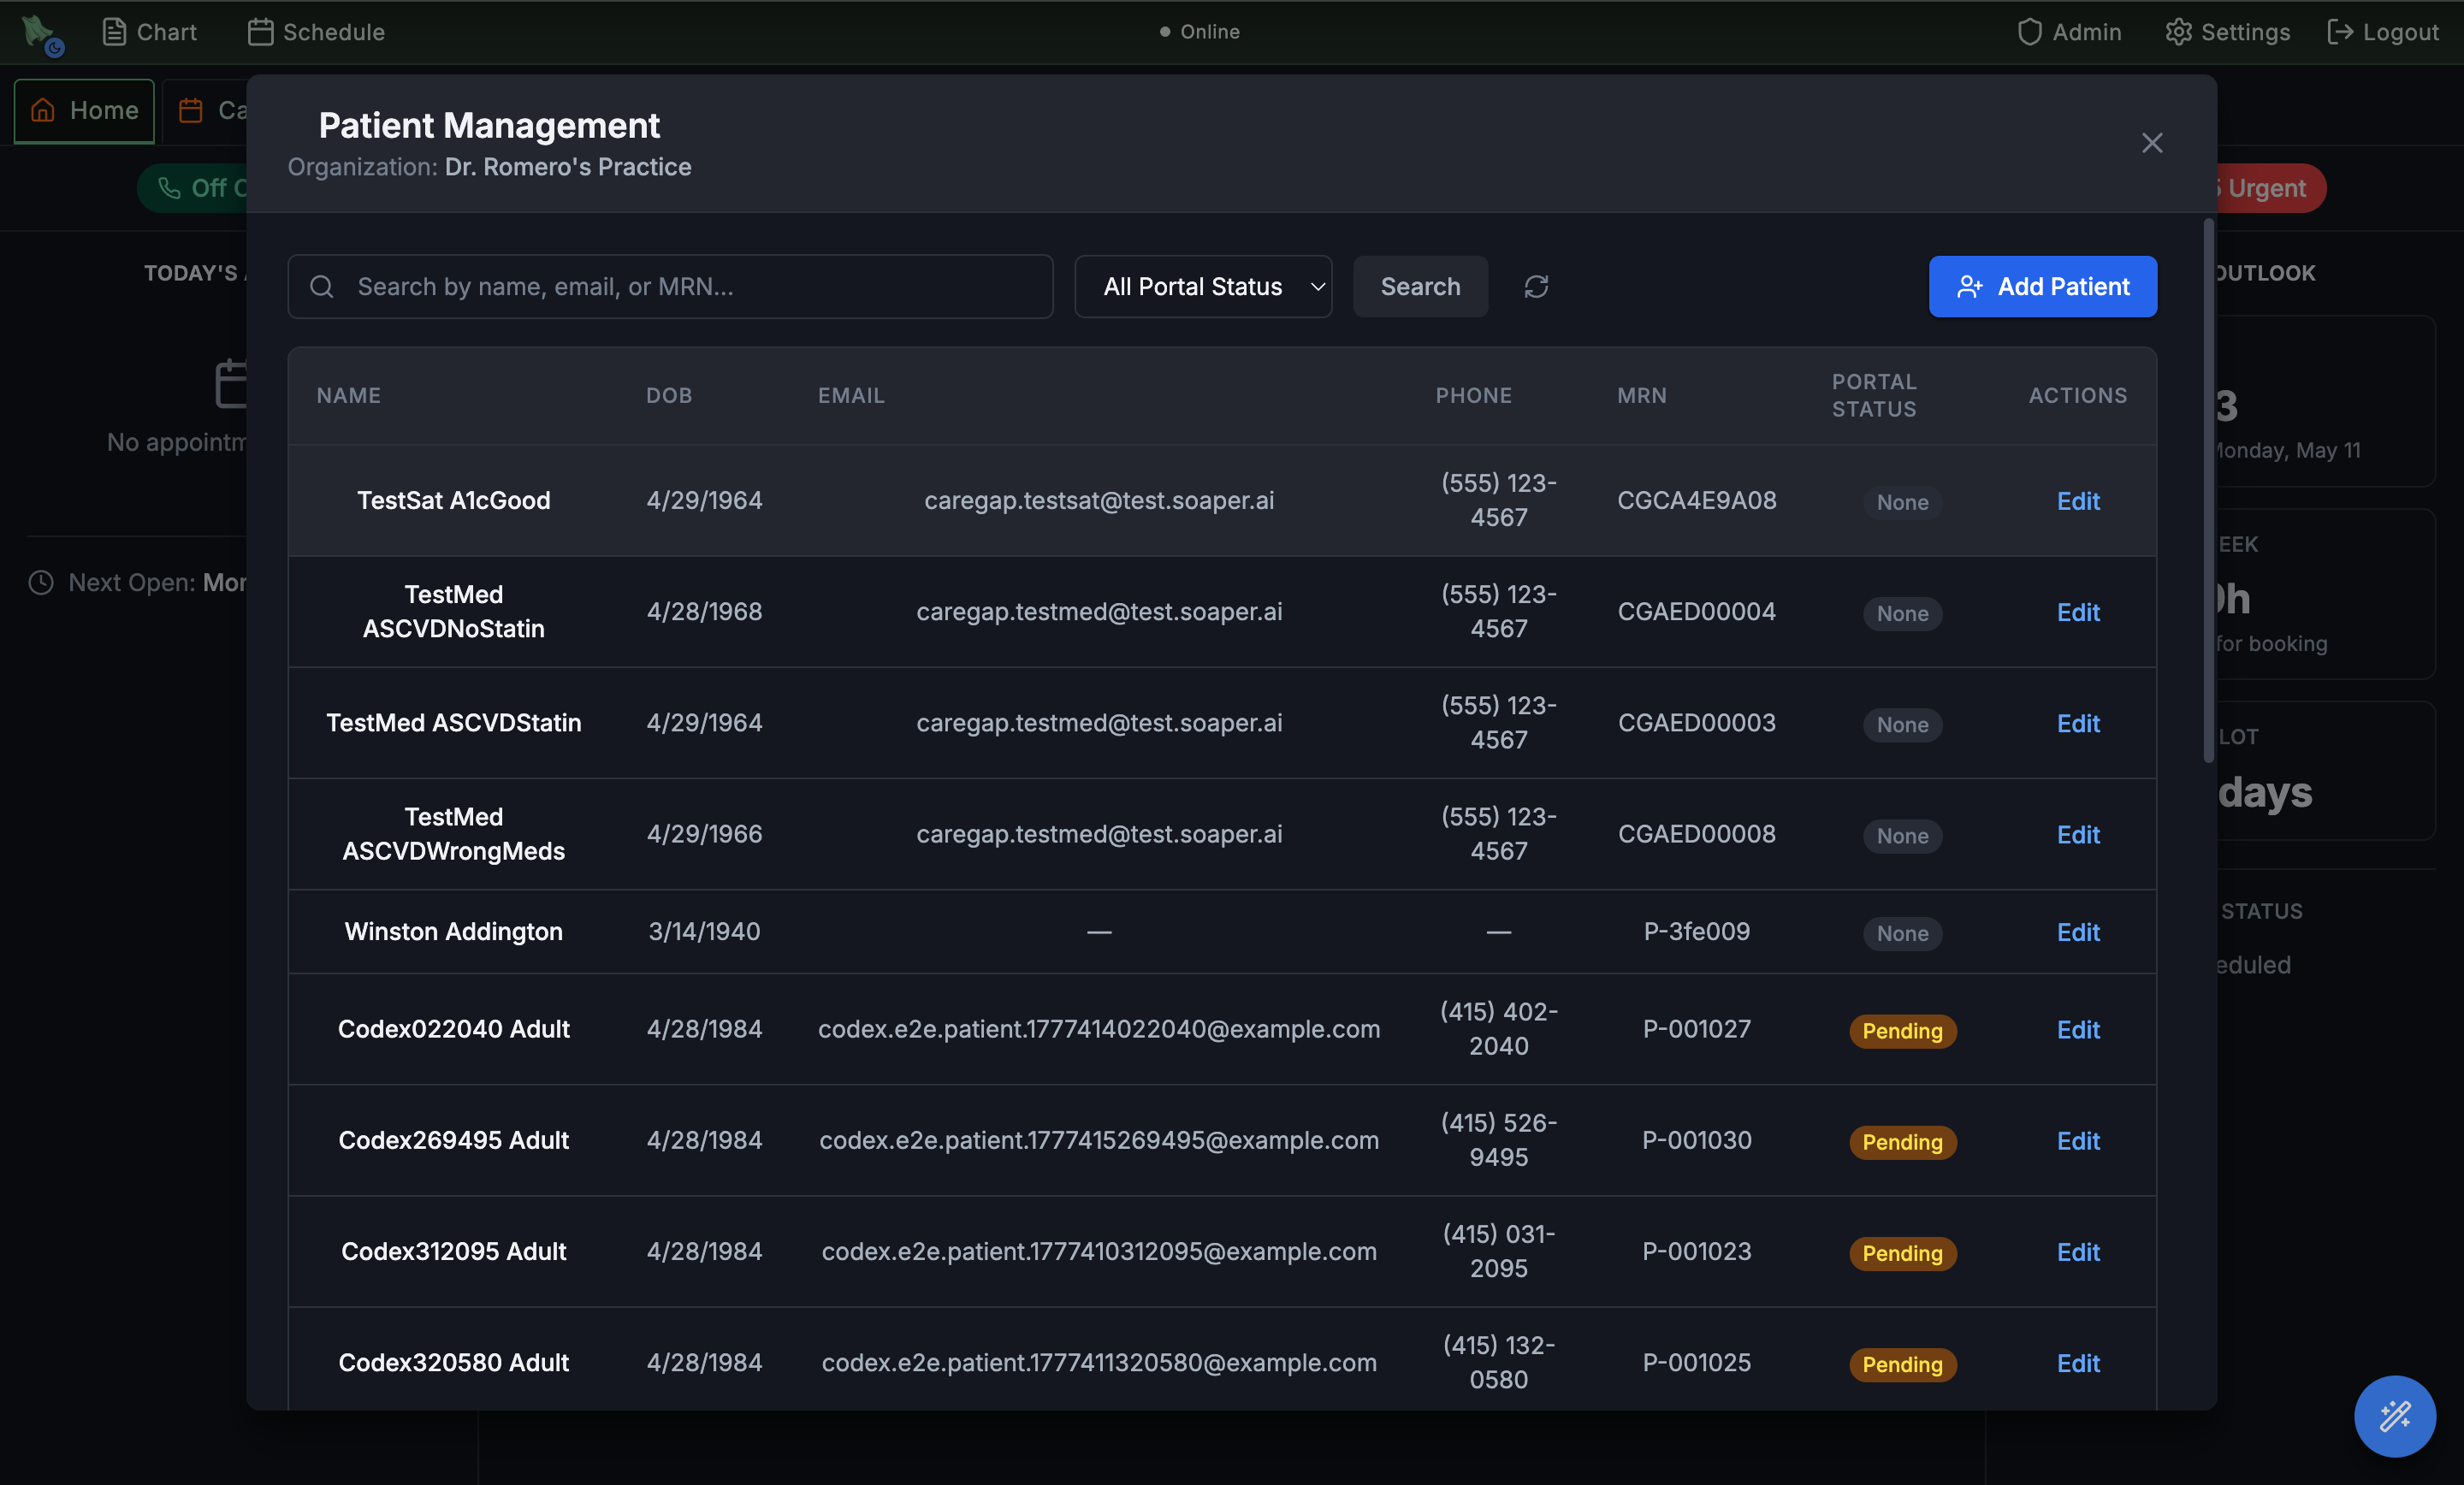
Task: Edit the Codex022040 Adult patient
Action: tap(2078, 1030)
